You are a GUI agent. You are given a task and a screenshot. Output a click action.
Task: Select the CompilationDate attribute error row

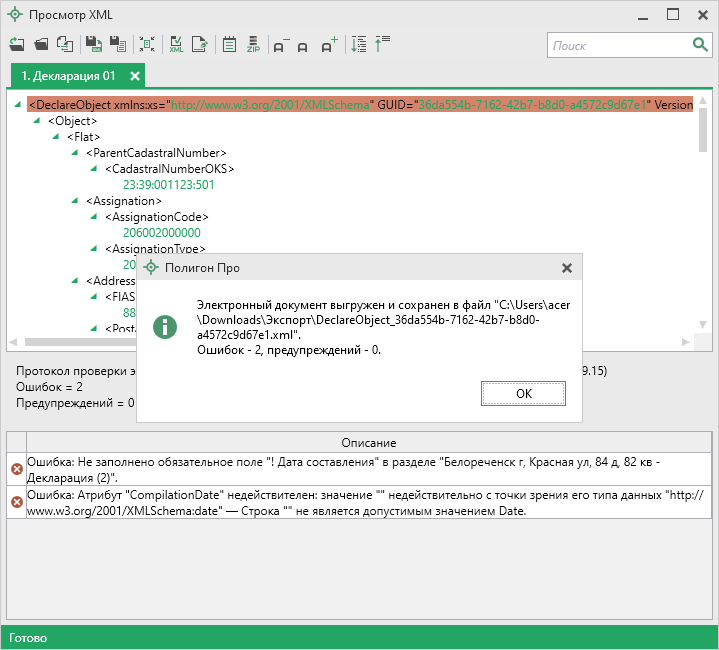[360, 503]
